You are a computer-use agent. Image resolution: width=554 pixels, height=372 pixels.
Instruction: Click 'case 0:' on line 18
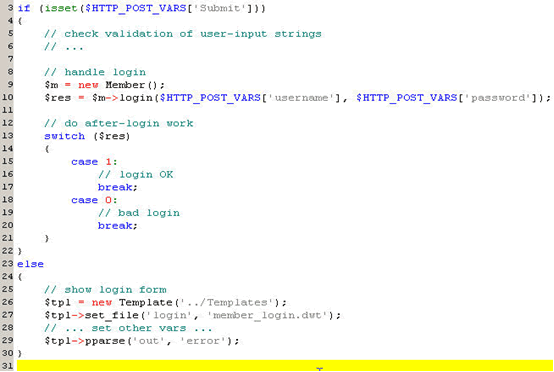94,200
